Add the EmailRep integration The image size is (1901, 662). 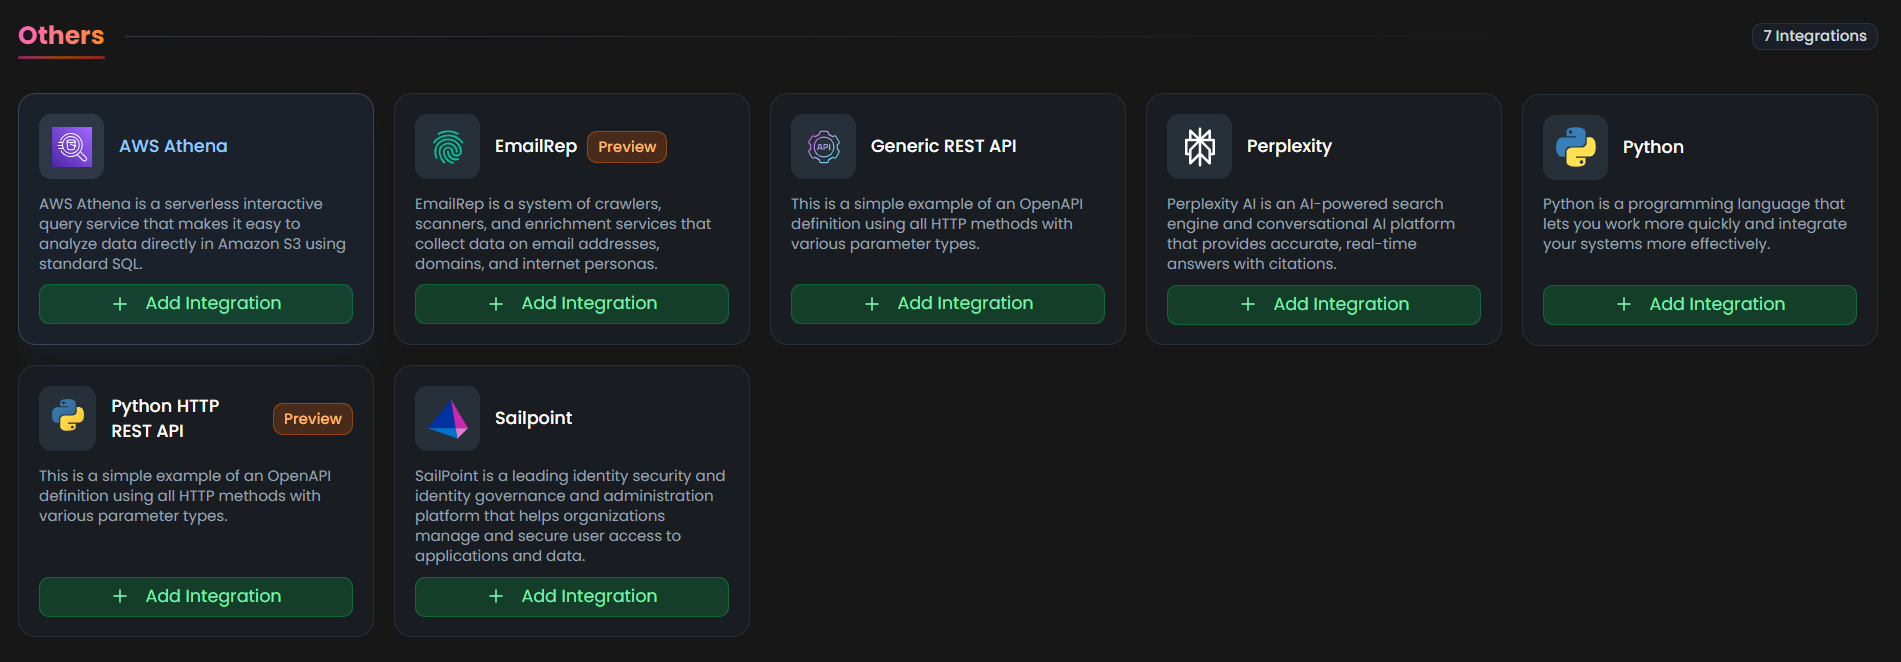pos(572,304)
